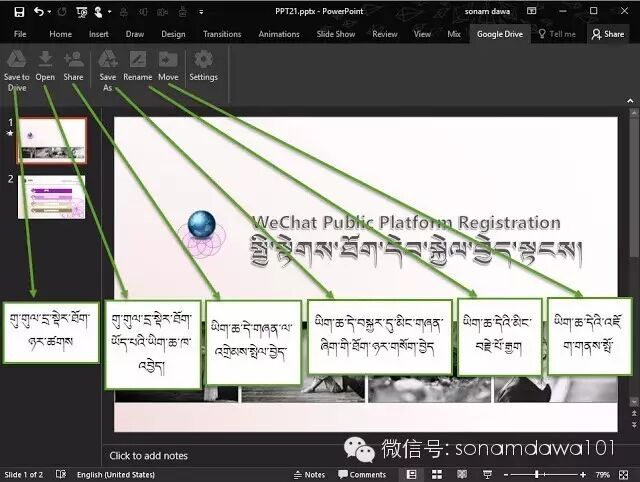Image resolution: width=640 pixels, height=482 pixels.
Task: Open the Touch/Mouse mode dropdown arrow
Action: [x=109, y=12]
